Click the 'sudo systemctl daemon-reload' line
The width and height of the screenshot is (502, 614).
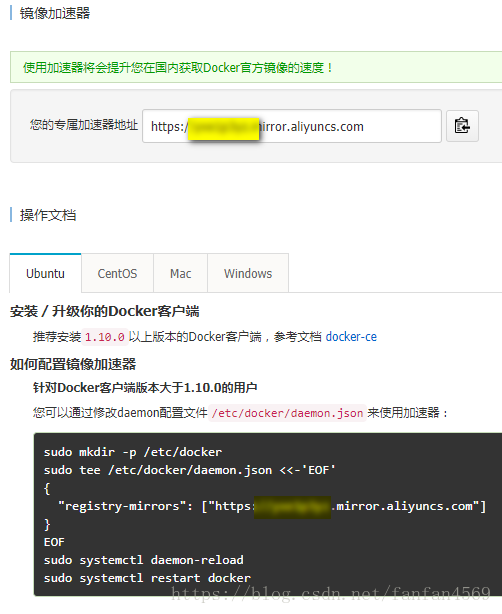pyautogui.click(x=143, y=560)
